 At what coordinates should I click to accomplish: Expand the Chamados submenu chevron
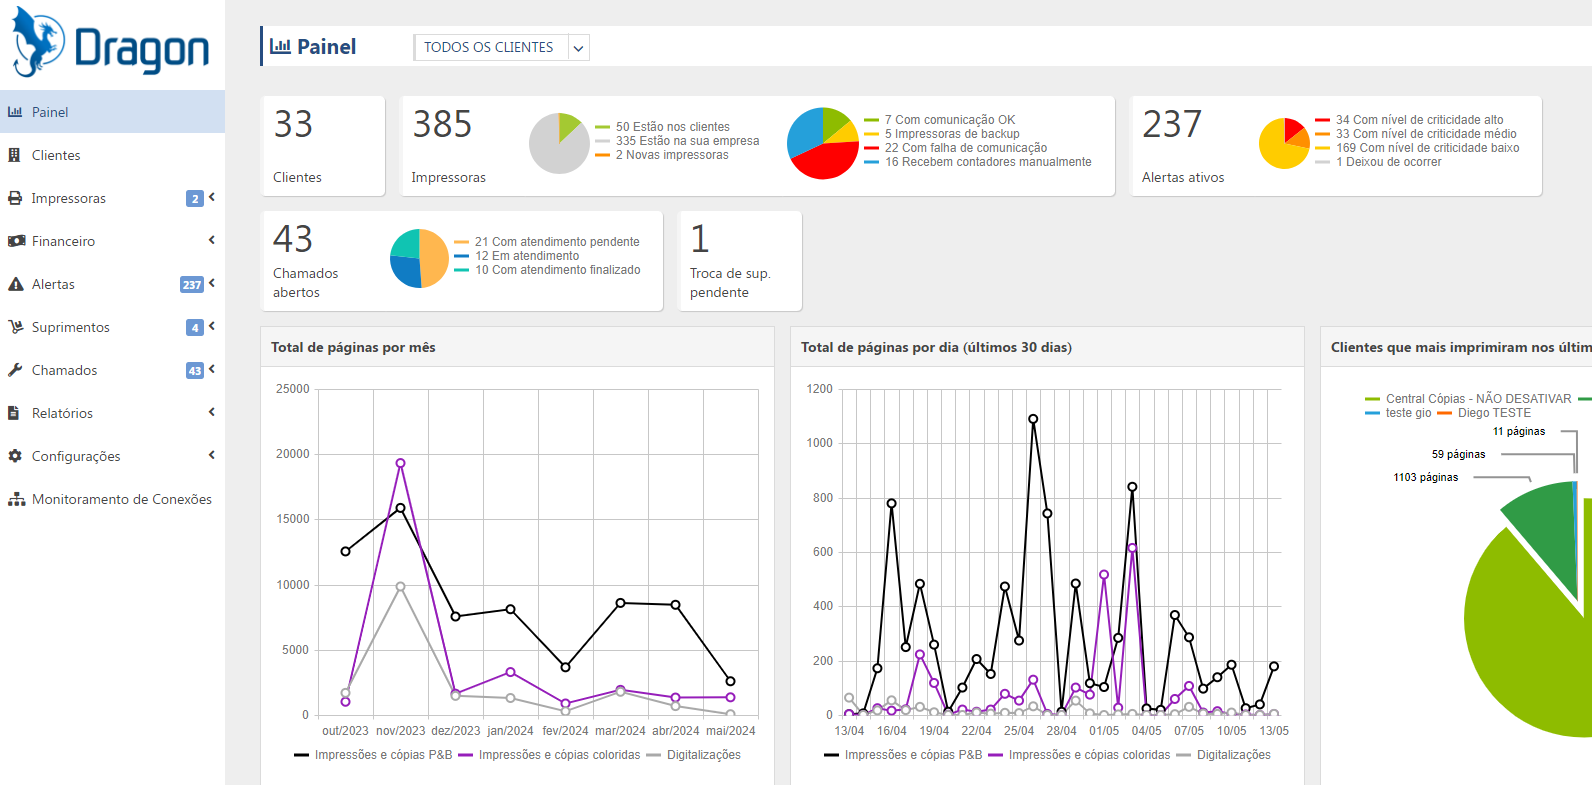pyautogui.click(x=212, y=369)
